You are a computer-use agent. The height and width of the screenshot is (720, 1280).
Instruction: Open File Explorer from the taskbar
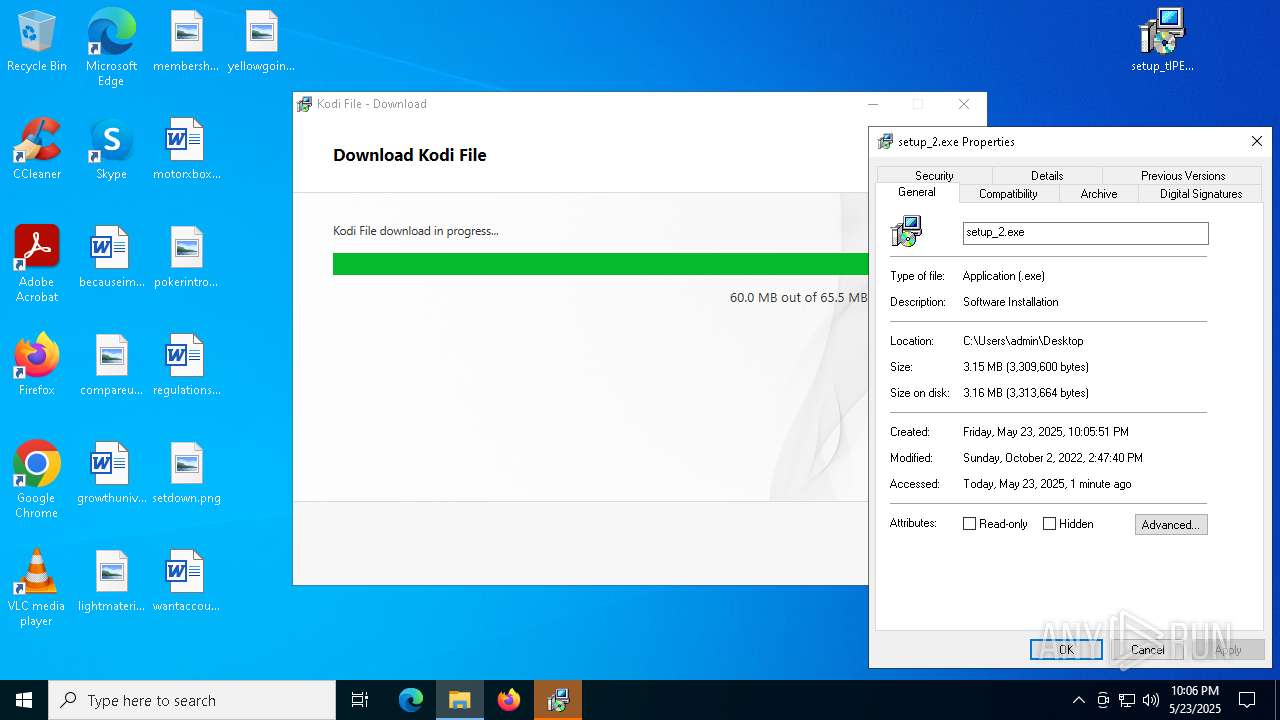pyautogui.click(x=460, y=700)
